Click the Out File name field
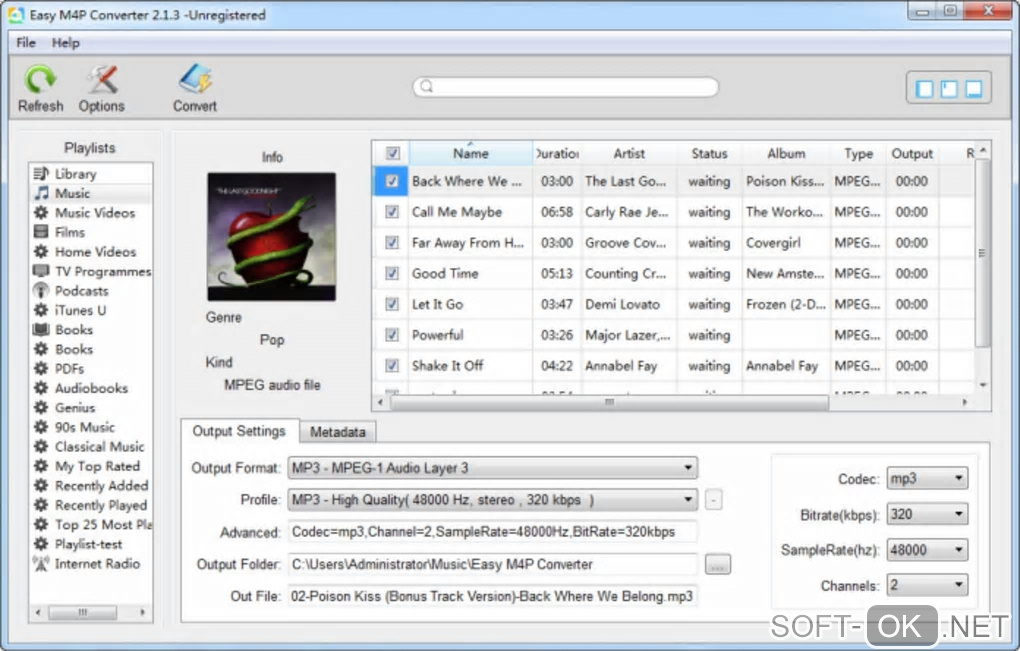 click(x=492, y=596)
